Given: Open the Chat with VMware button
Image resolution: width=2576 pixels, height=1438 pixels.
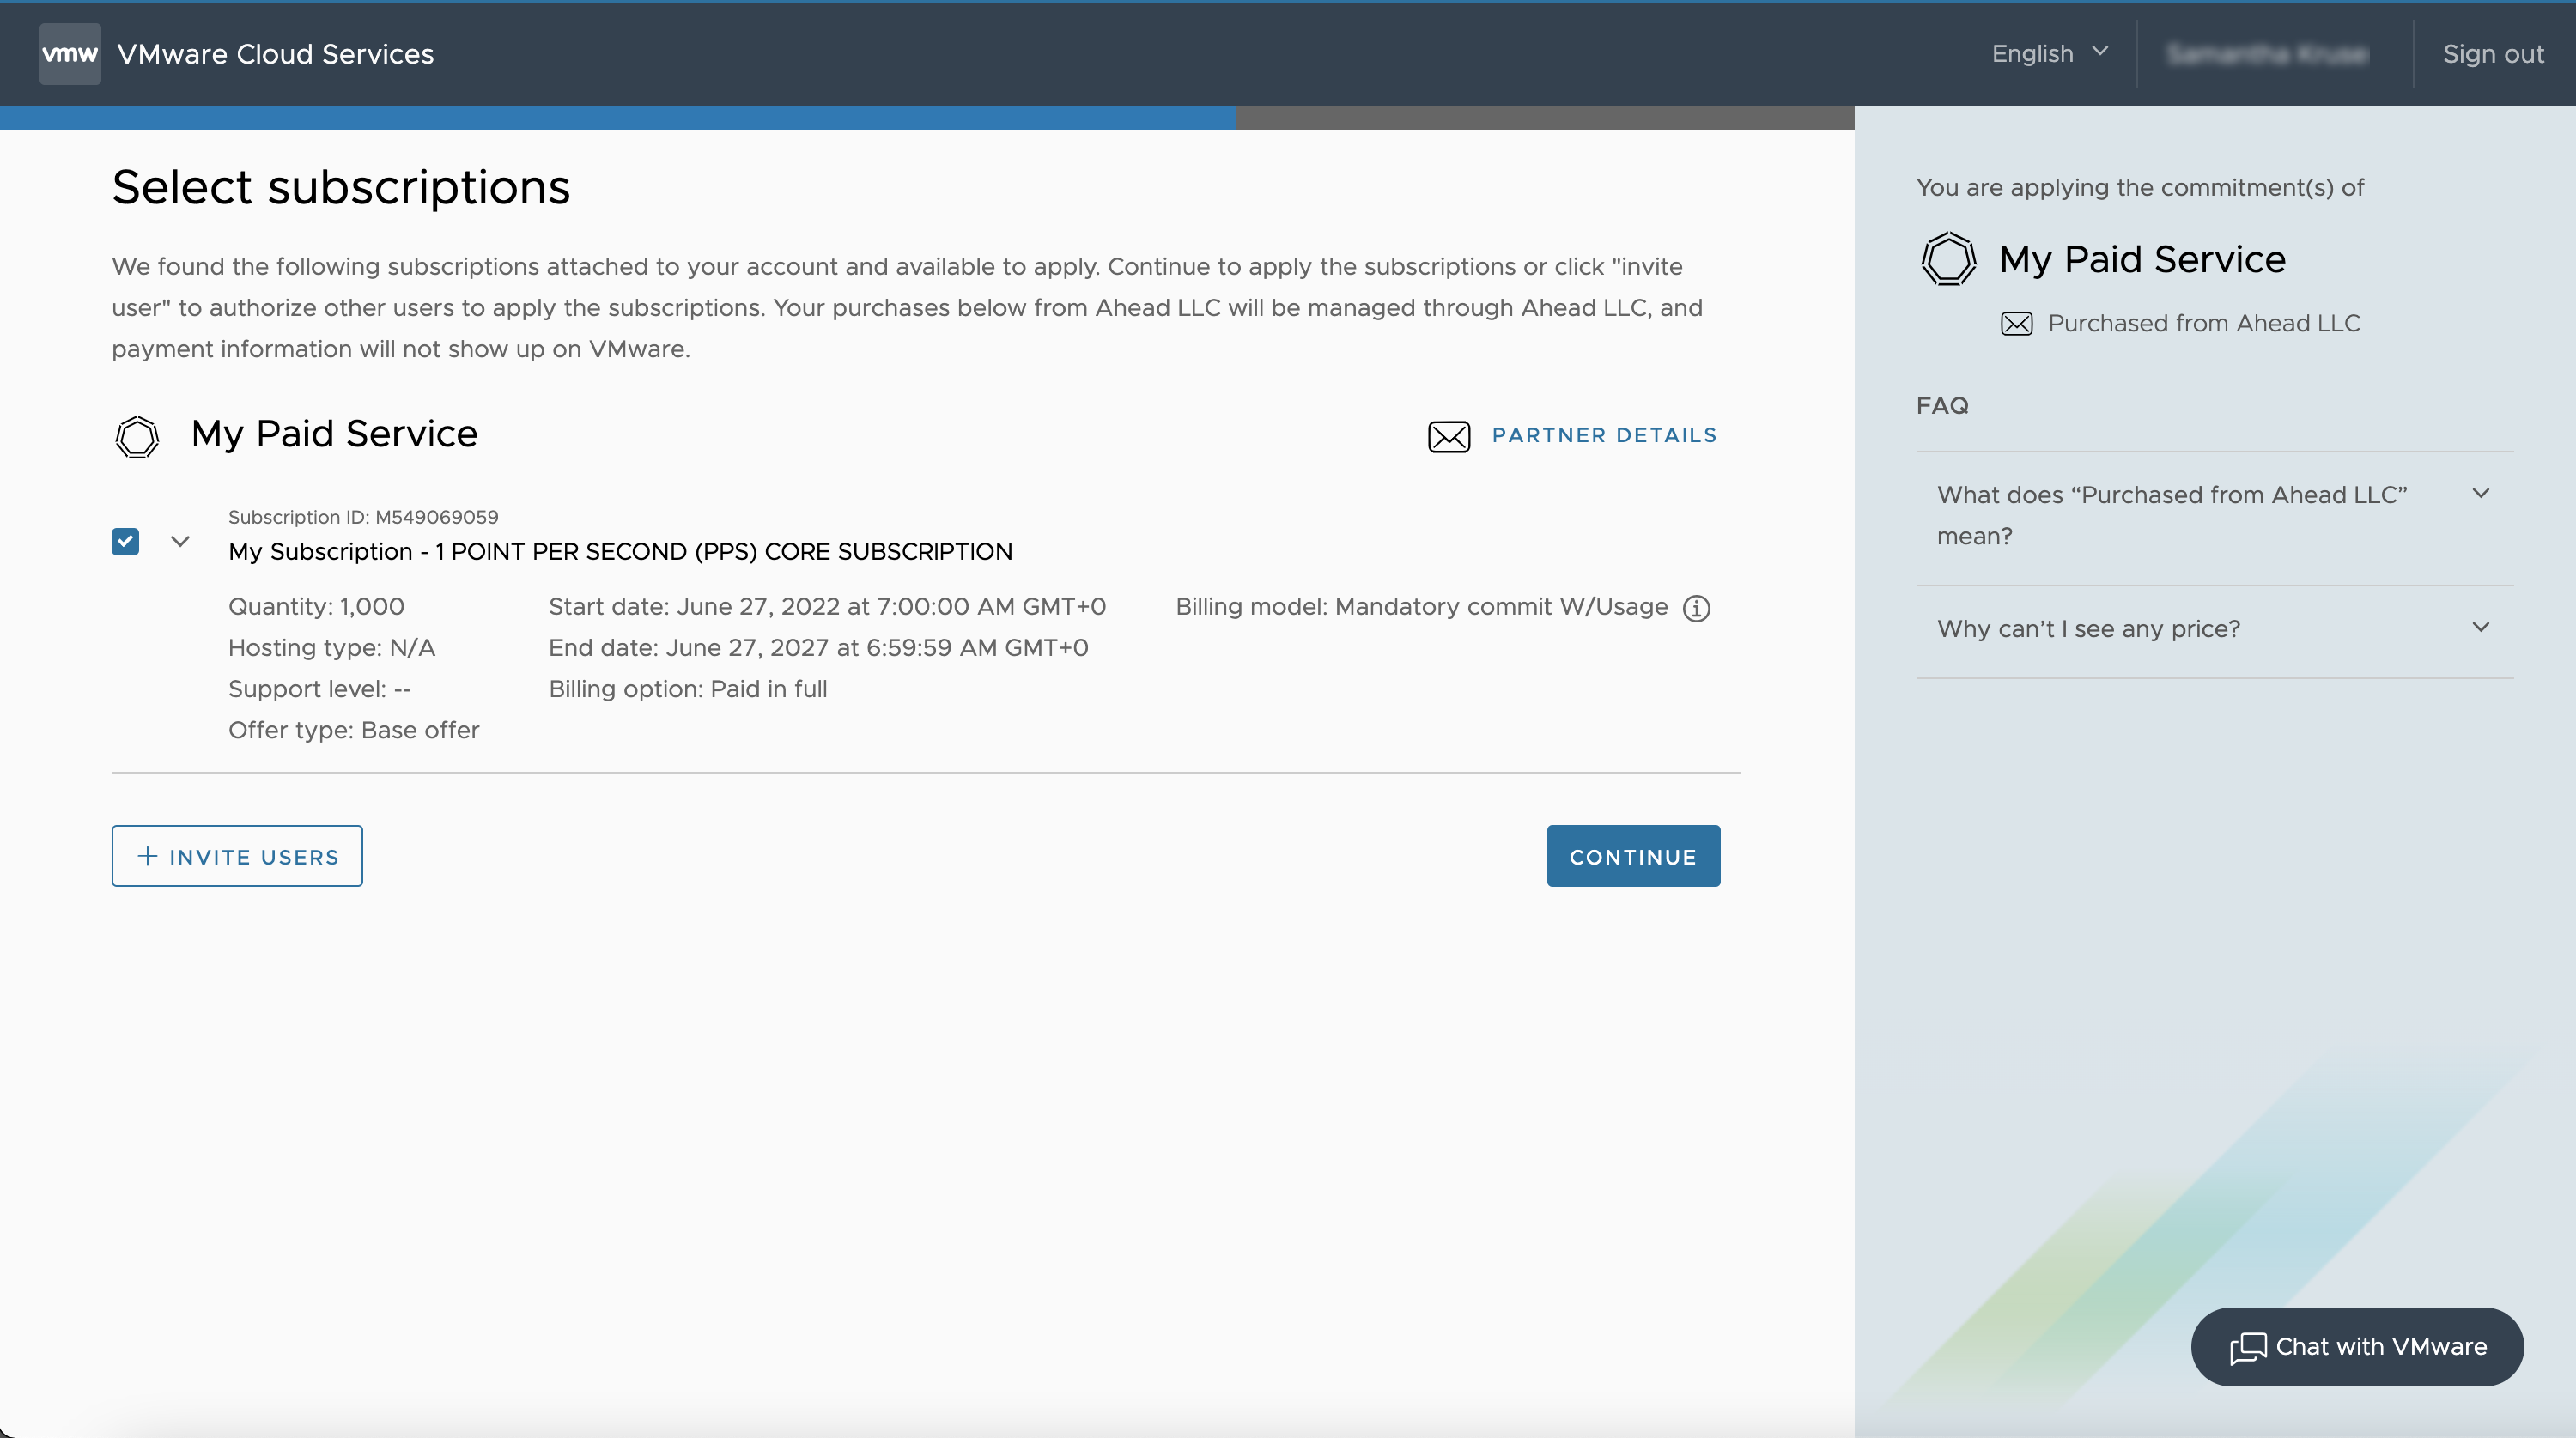Looking at the screenshot, I should pyautogui.click(x=2357, y=1347).
